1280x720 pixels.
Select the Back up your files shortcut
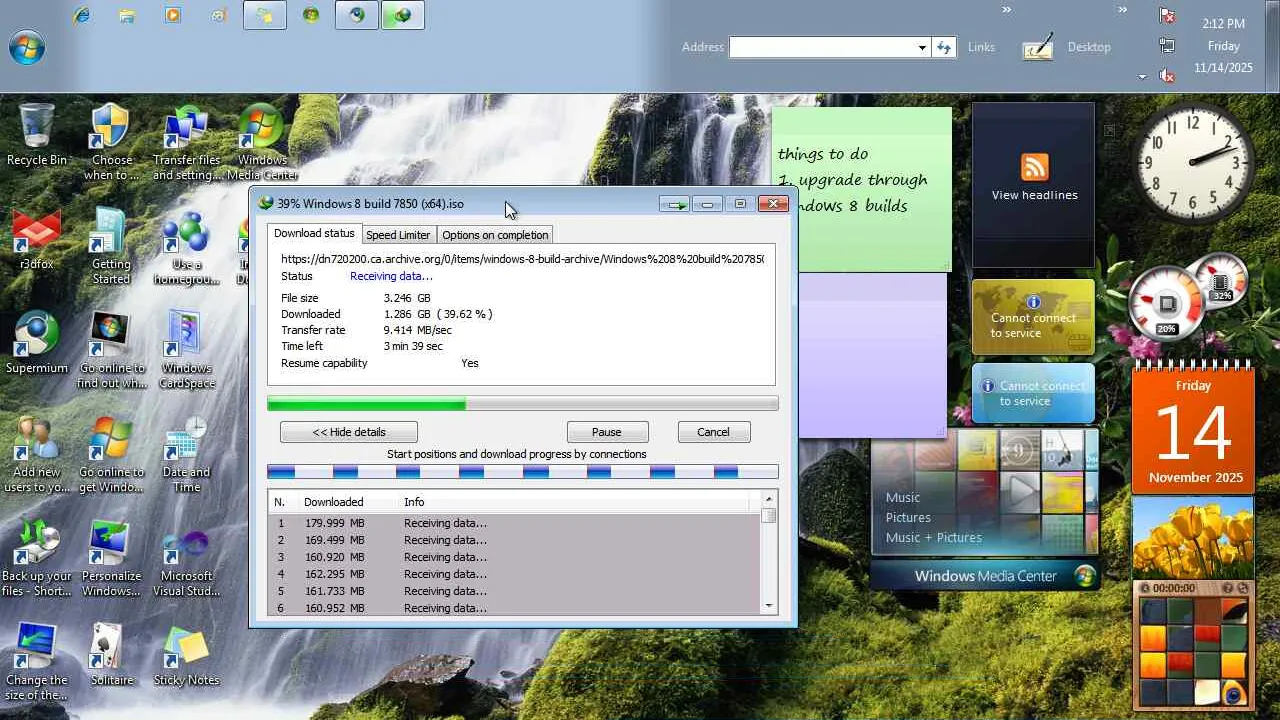point(37,559)
